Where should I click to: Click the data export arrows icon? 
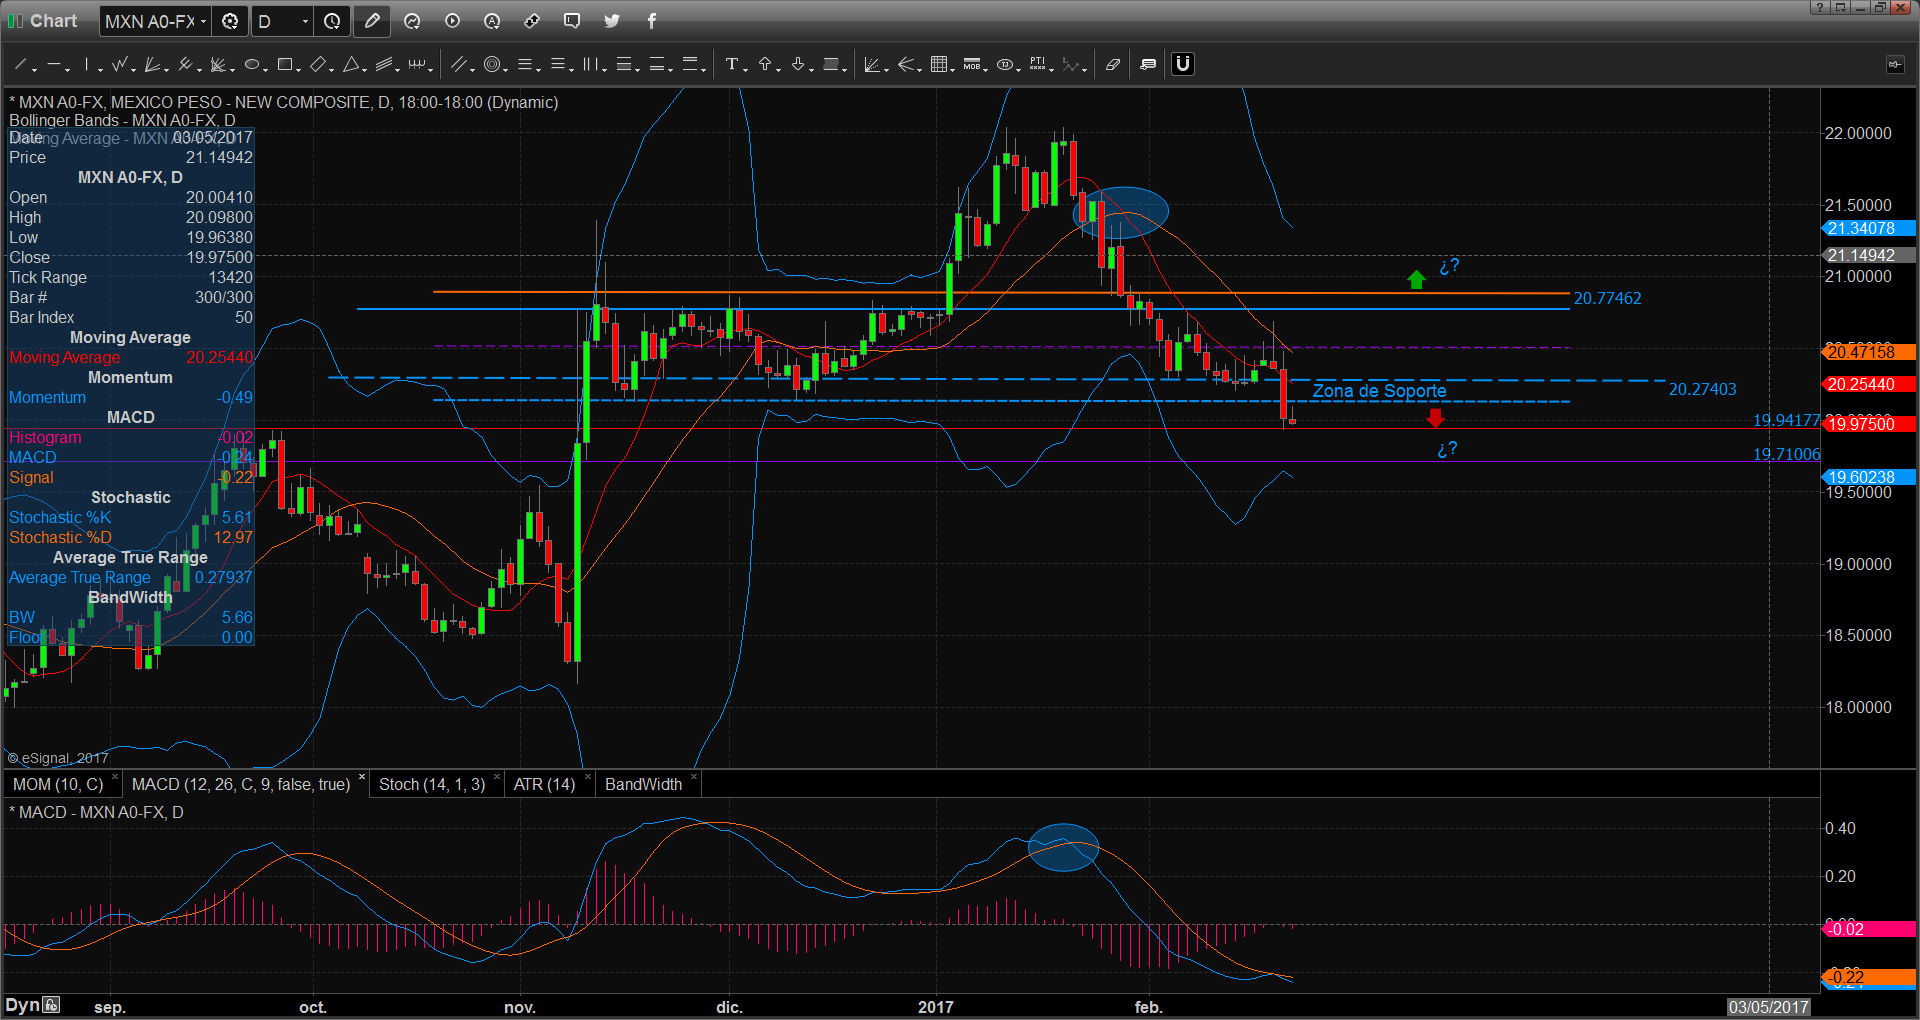pos(532,21)
